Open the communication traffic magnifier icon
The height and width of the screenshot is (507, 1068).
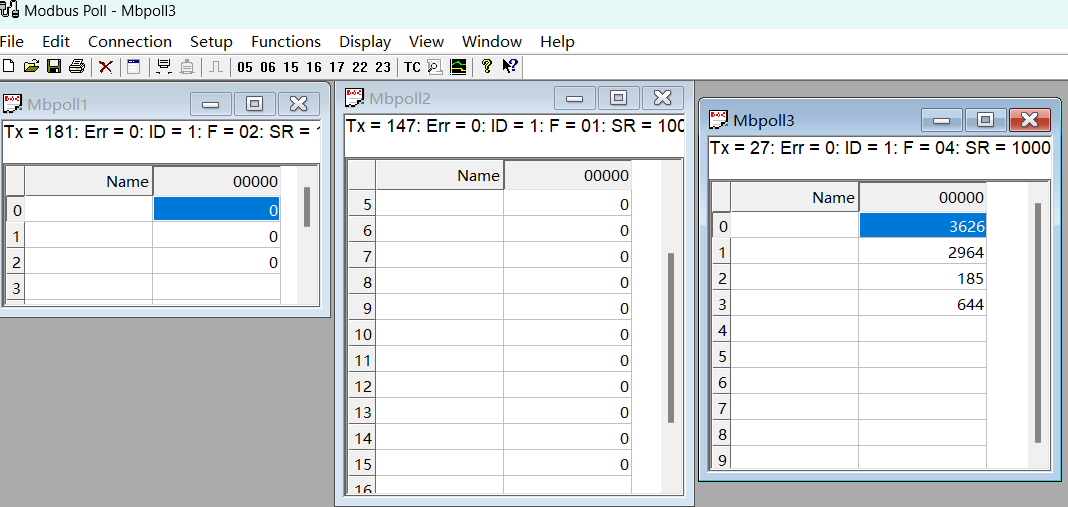click(x=435, y=67)
